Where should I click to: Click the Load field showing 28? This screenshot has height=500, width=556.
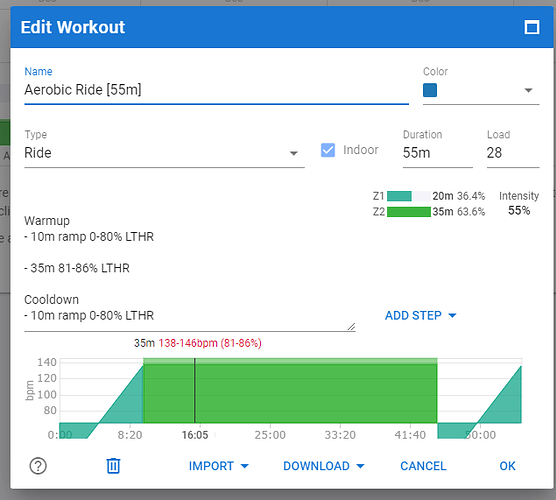(x=513, y=153)
